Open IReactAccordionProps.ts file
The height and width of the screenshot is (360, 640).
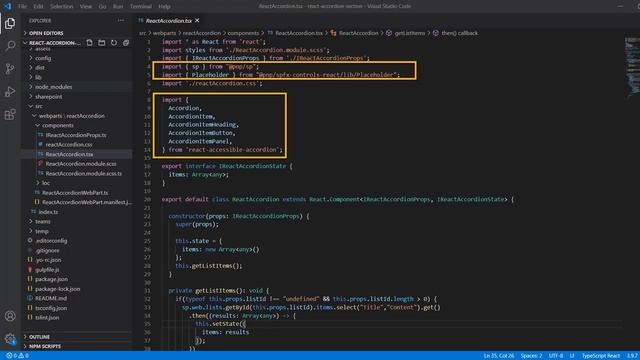(x=77, y=135)
